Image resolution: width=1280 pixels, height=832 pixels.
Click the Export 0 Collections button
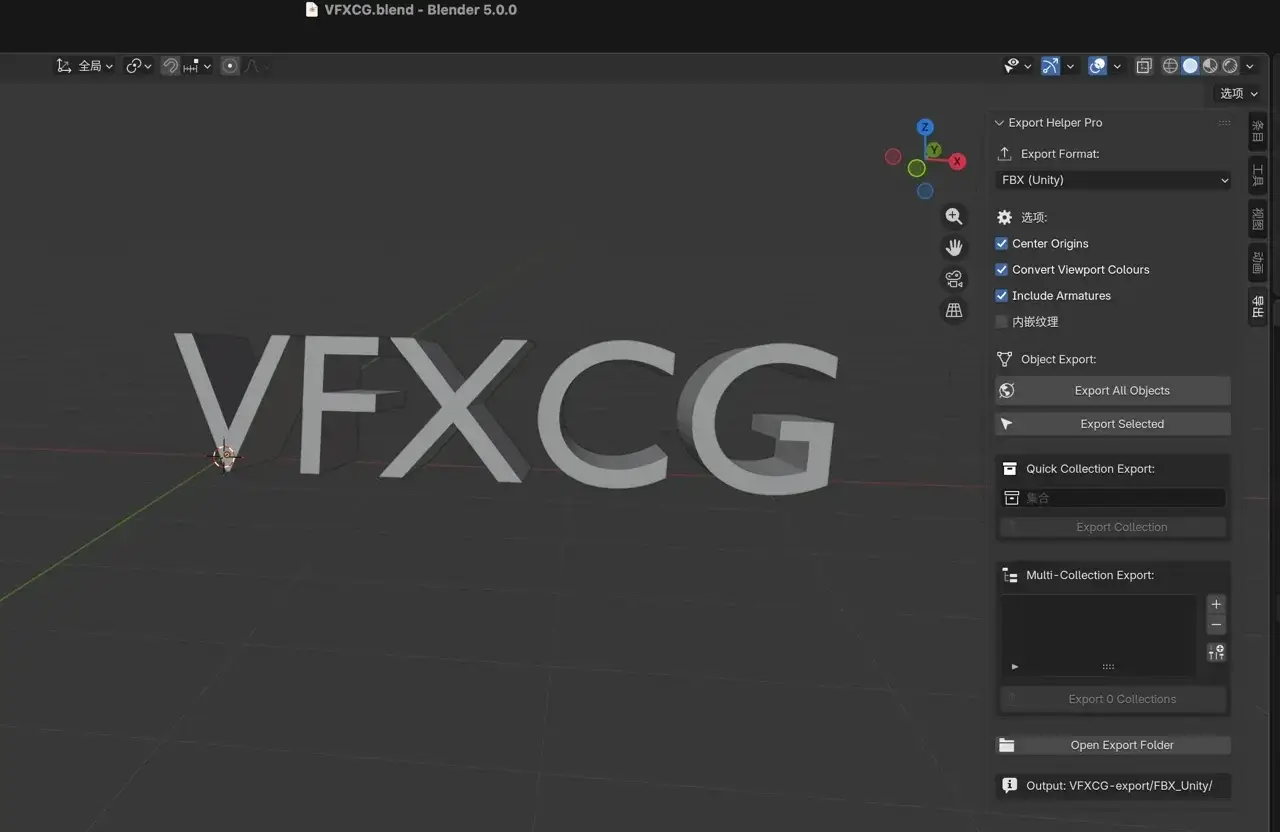point(1113,699)
